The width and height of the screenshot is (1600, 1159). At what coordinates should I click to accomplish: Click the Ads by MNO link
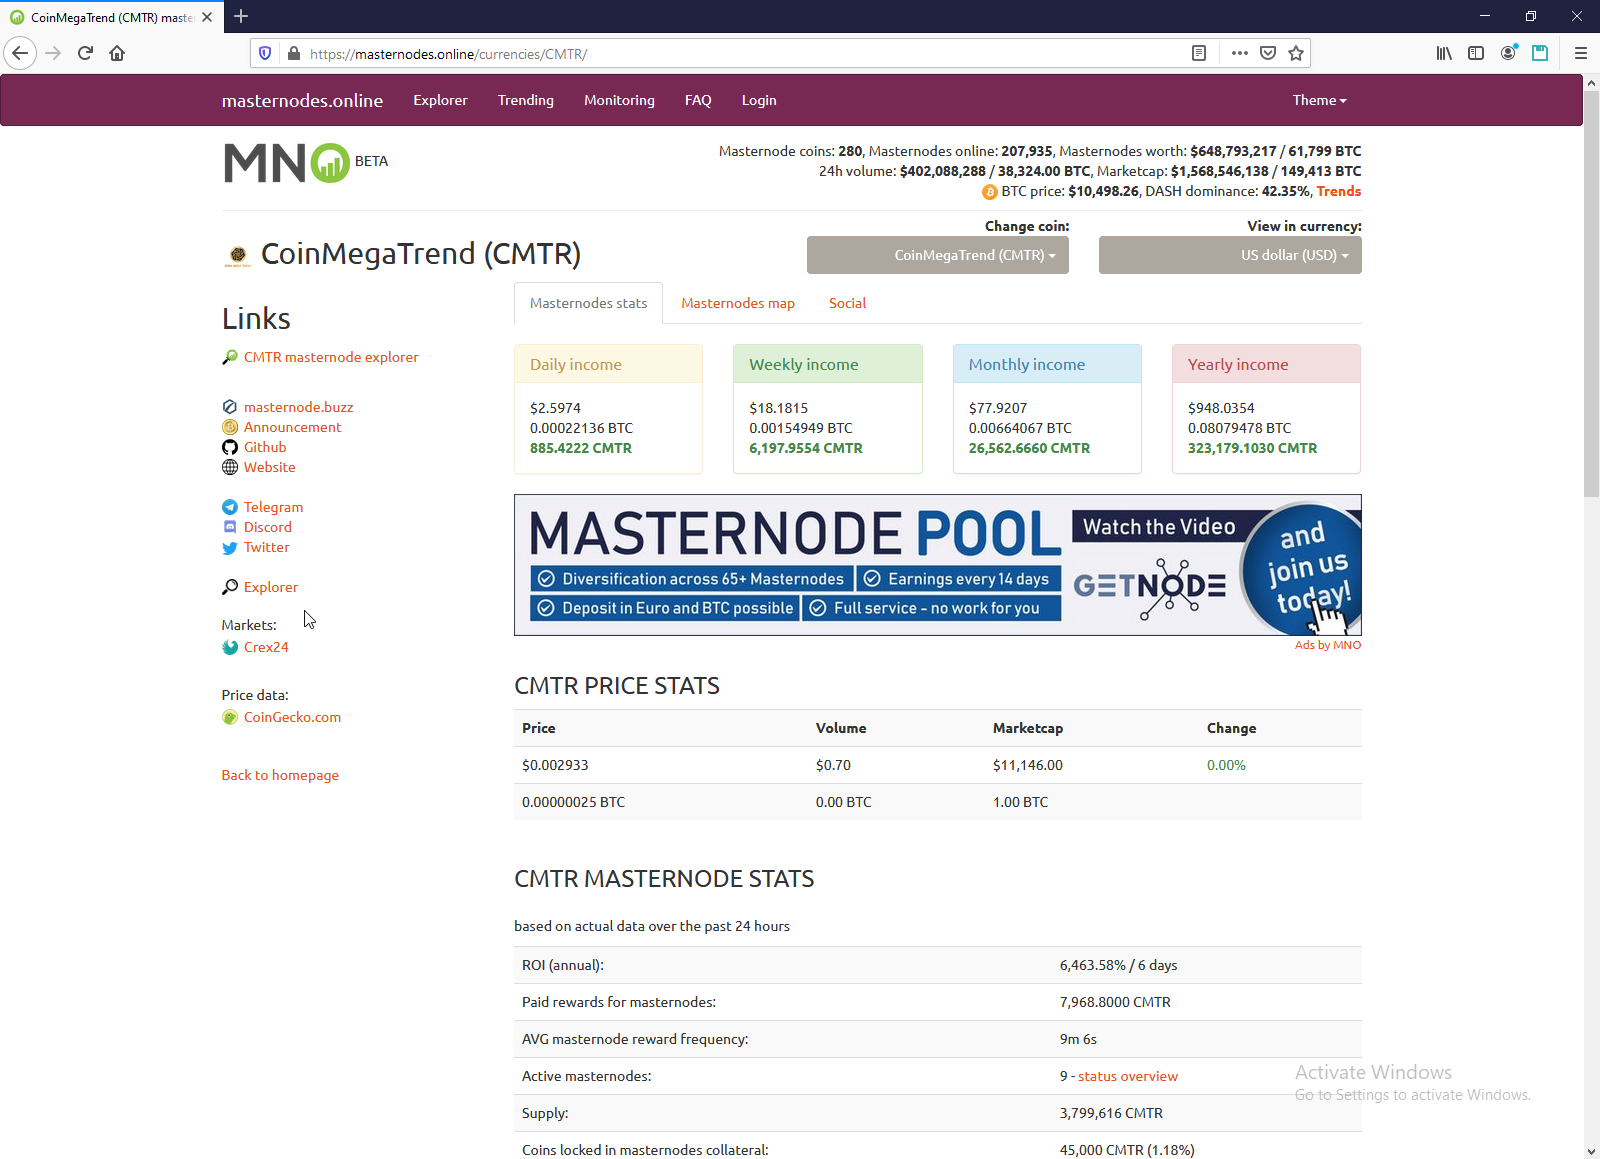click(1328, 645)
